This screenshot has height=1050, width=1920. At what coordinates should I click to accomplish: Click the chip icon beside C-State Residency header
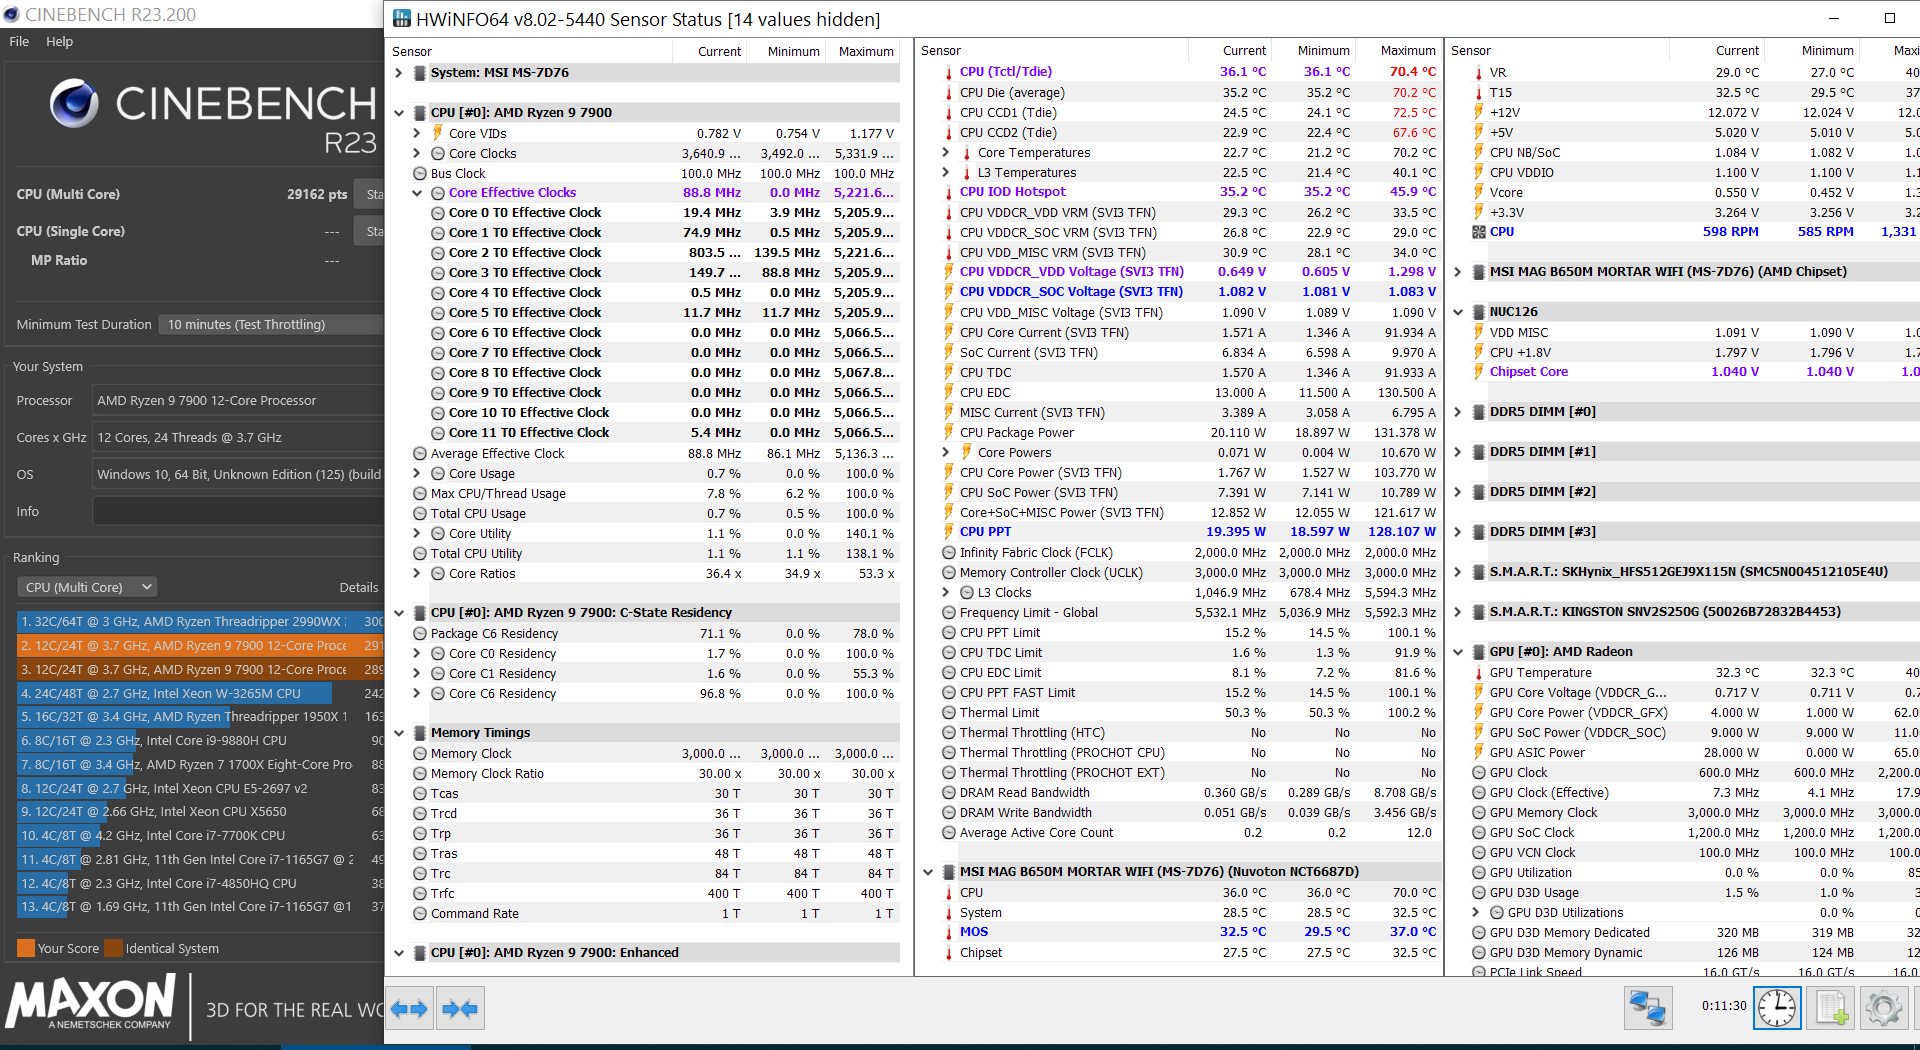pos(420,613)
